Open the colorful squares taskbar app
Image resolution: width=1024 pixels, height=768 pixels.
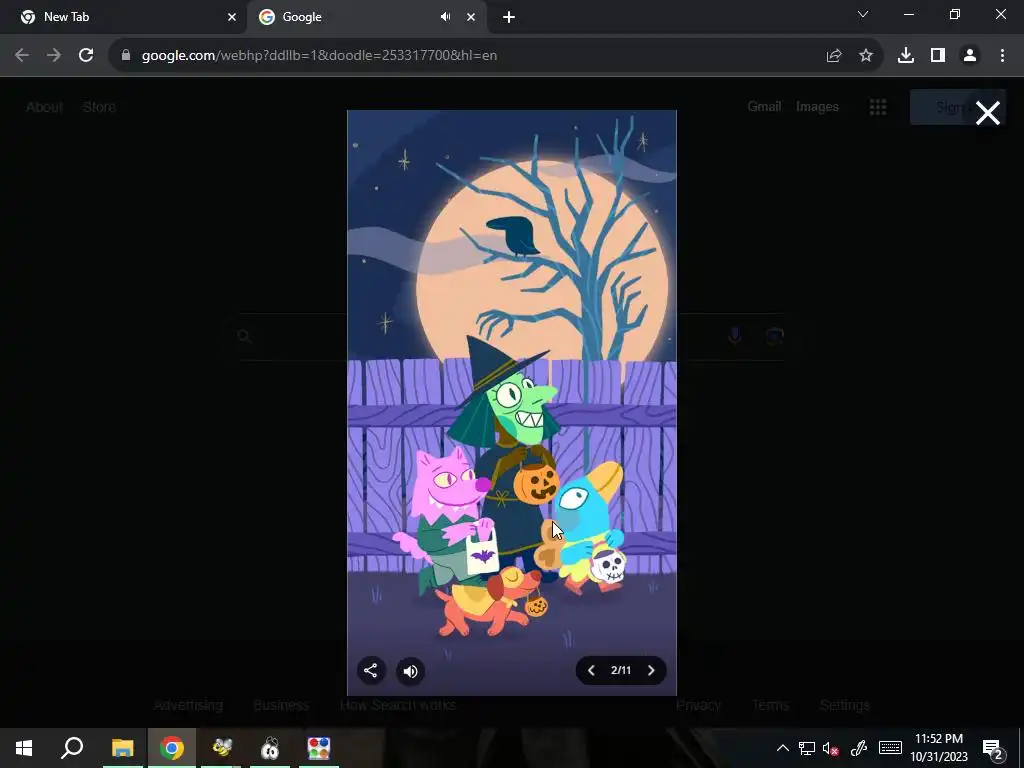pyautogui.click(x=319, y=748)
